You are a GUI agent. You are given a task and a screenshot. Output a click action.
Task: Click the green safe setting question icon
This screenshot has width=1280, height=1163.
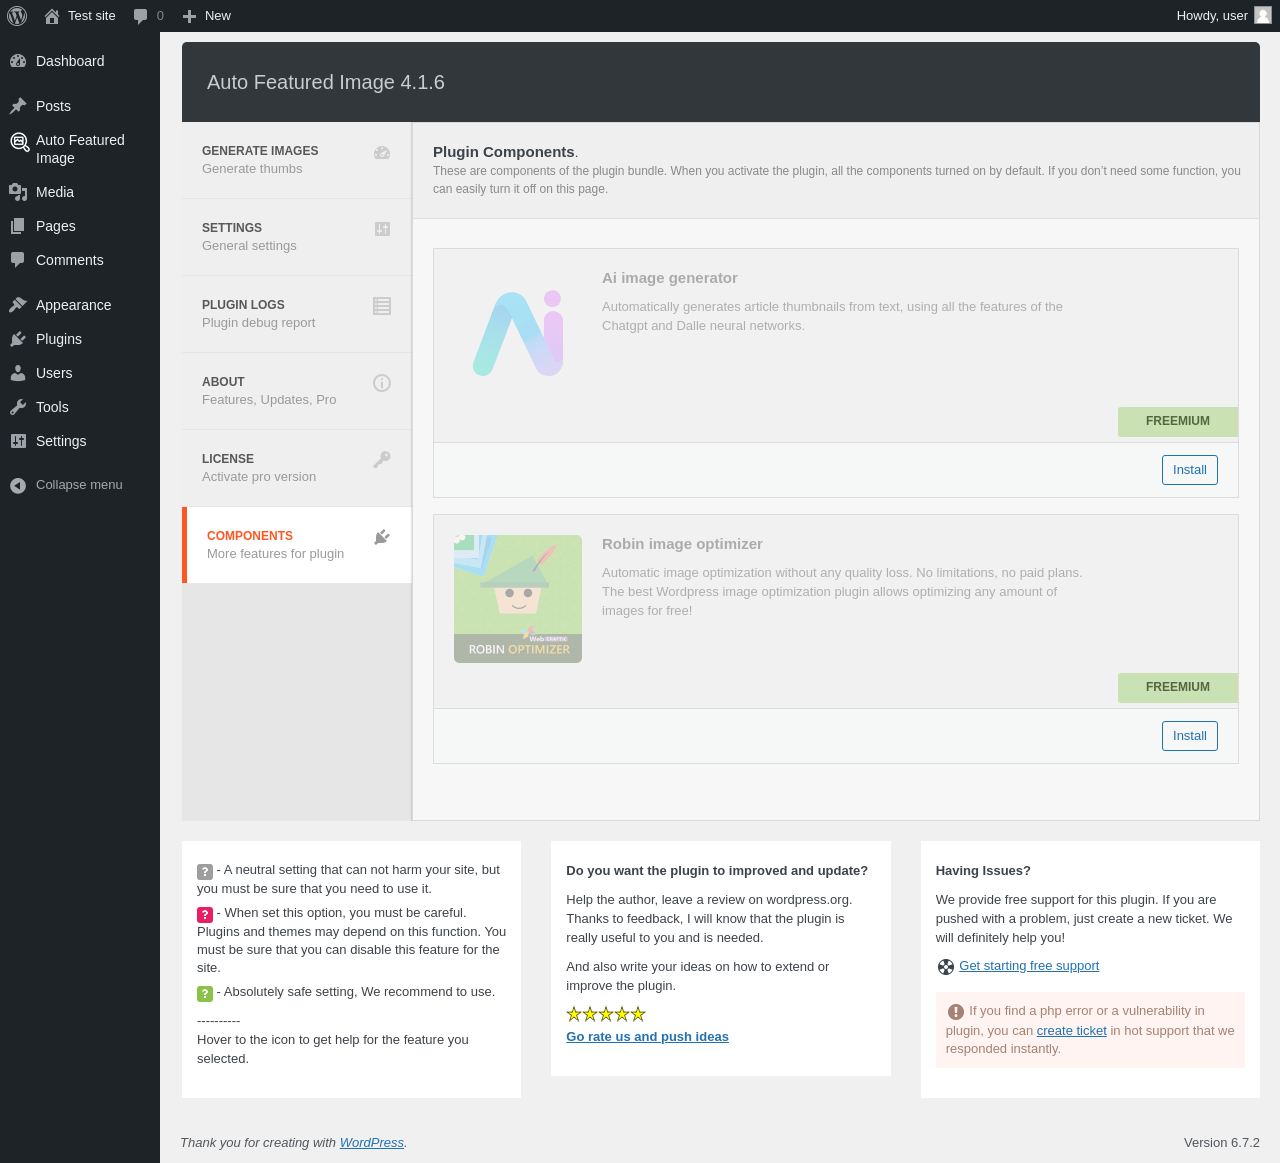(205, 994)
